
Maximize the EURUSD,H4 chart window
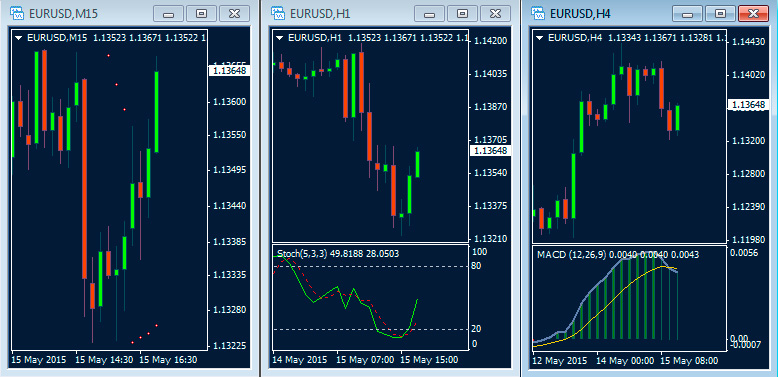coord(720,14)
